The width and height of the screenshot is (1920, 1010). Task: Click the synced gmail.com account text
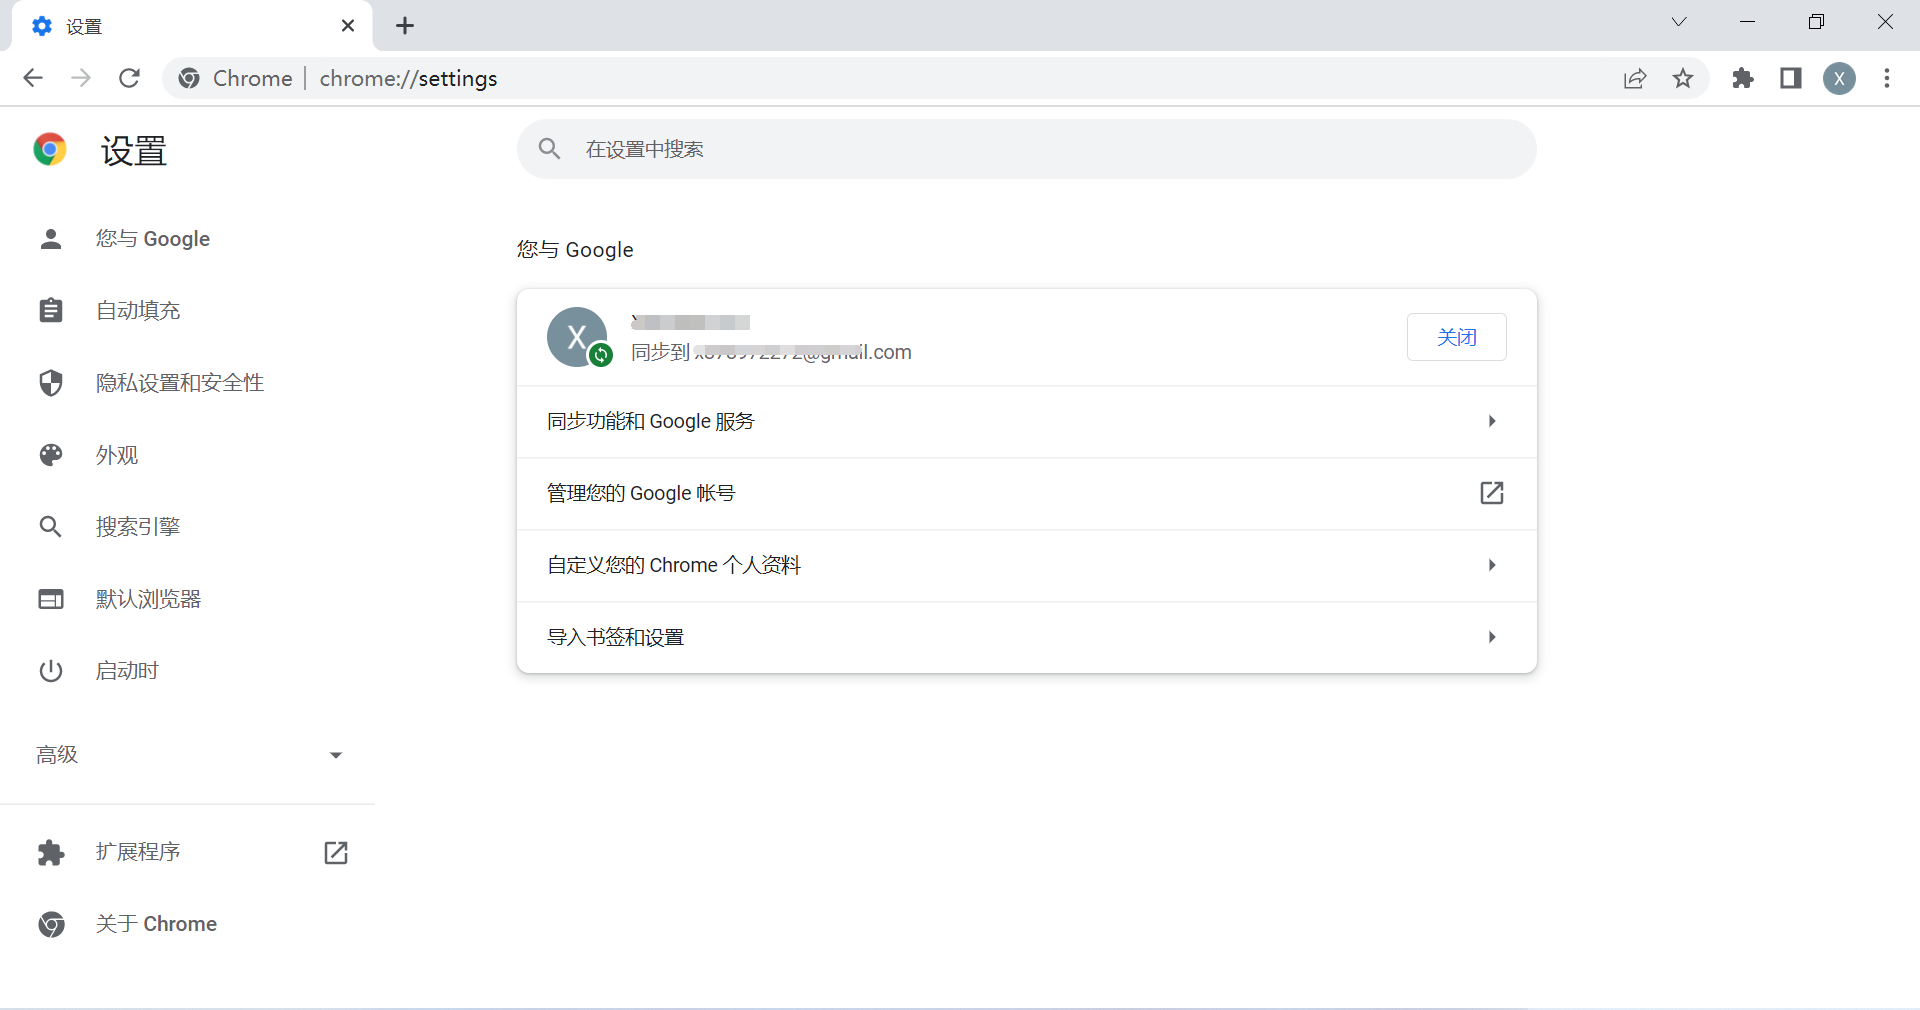click(771, 352)
